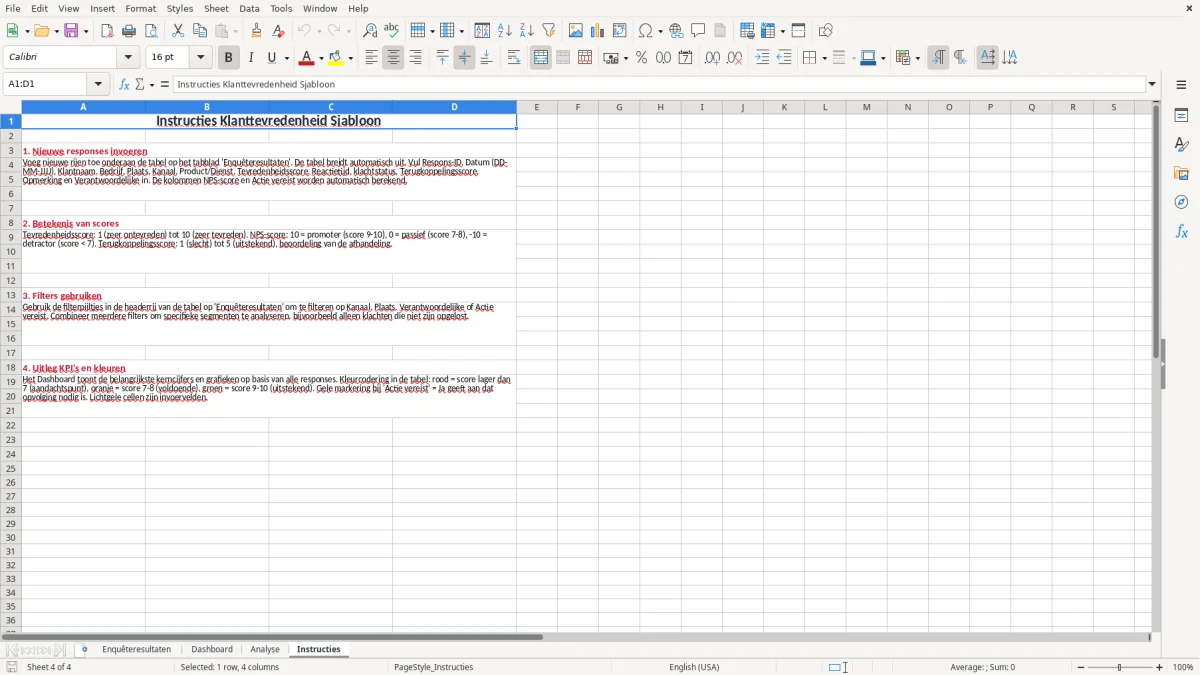Open the Font Size dropdown
Viewport: 1200px width, 675px height.
[200, 58]
